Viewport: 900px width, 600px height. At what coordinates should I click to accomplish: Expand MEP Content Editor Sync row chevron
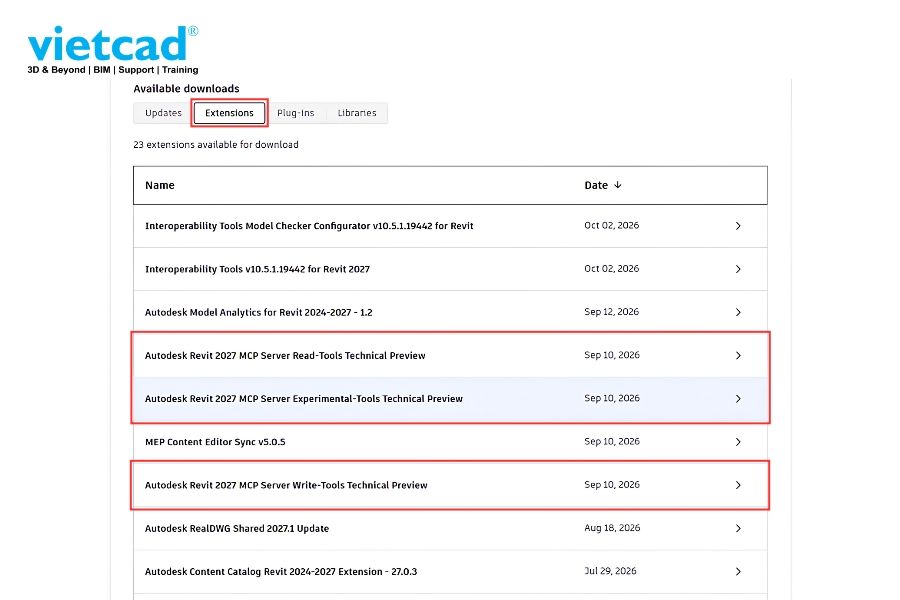coord(738,442)
